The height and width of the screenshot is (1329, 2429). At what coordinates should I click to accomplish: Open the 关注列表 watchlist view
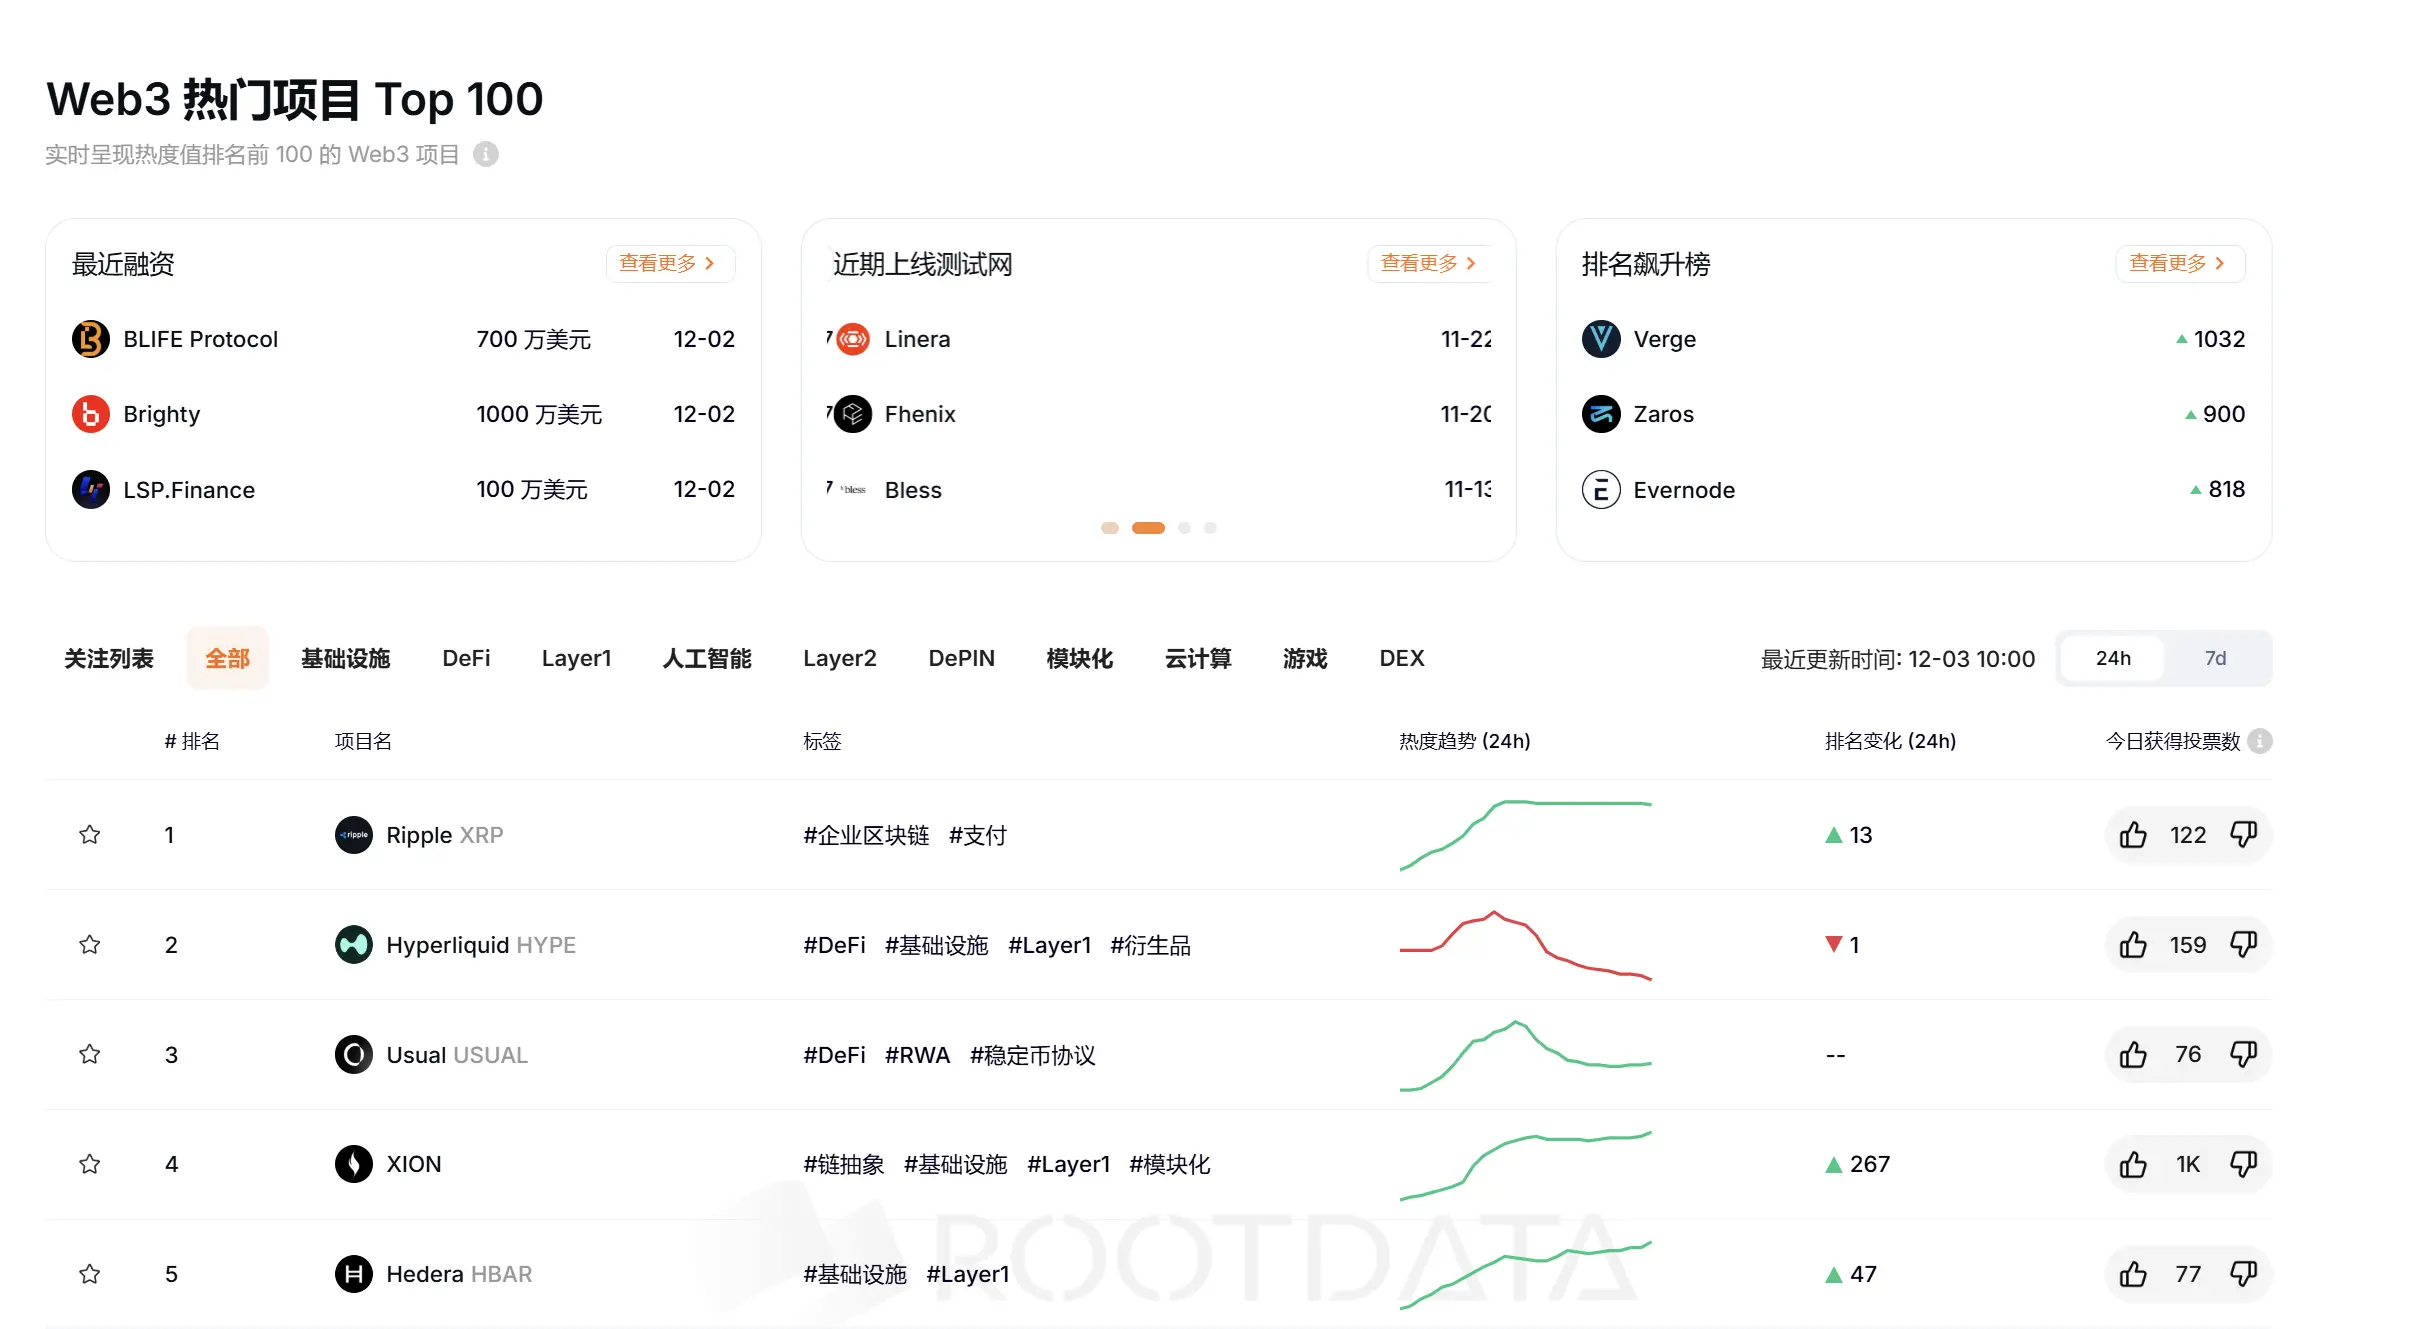(x=110, y=658)
